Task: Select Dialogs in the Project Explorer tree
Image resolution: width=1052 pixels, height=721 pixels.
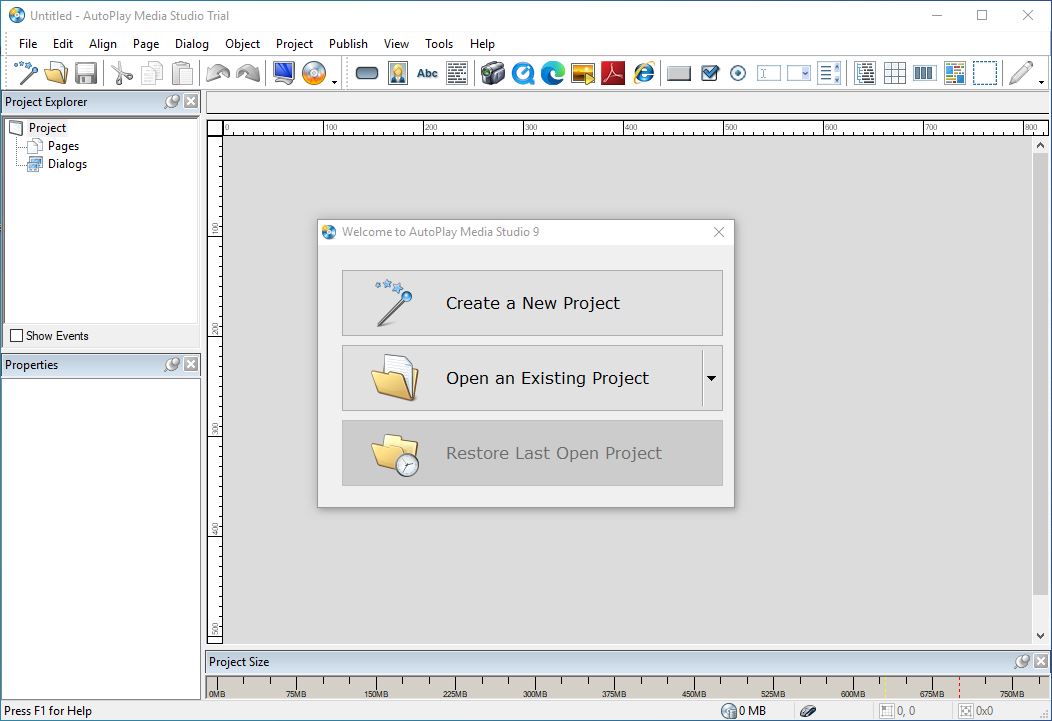Action: coord(67,164)
